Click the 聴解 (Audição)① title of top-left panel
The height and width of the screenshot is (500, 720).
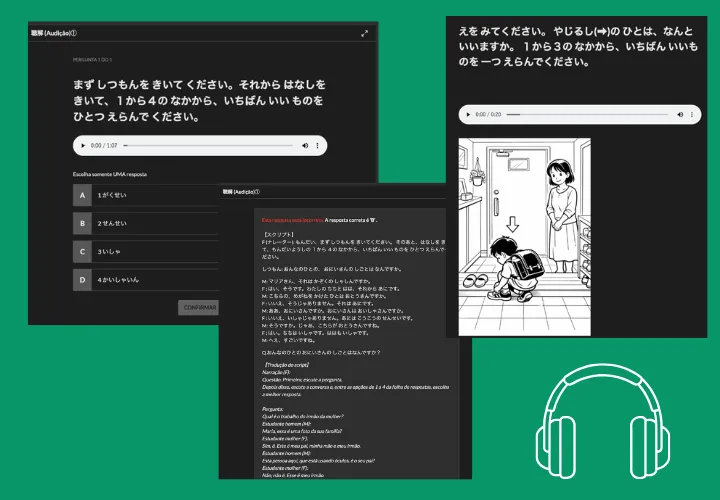54,33
